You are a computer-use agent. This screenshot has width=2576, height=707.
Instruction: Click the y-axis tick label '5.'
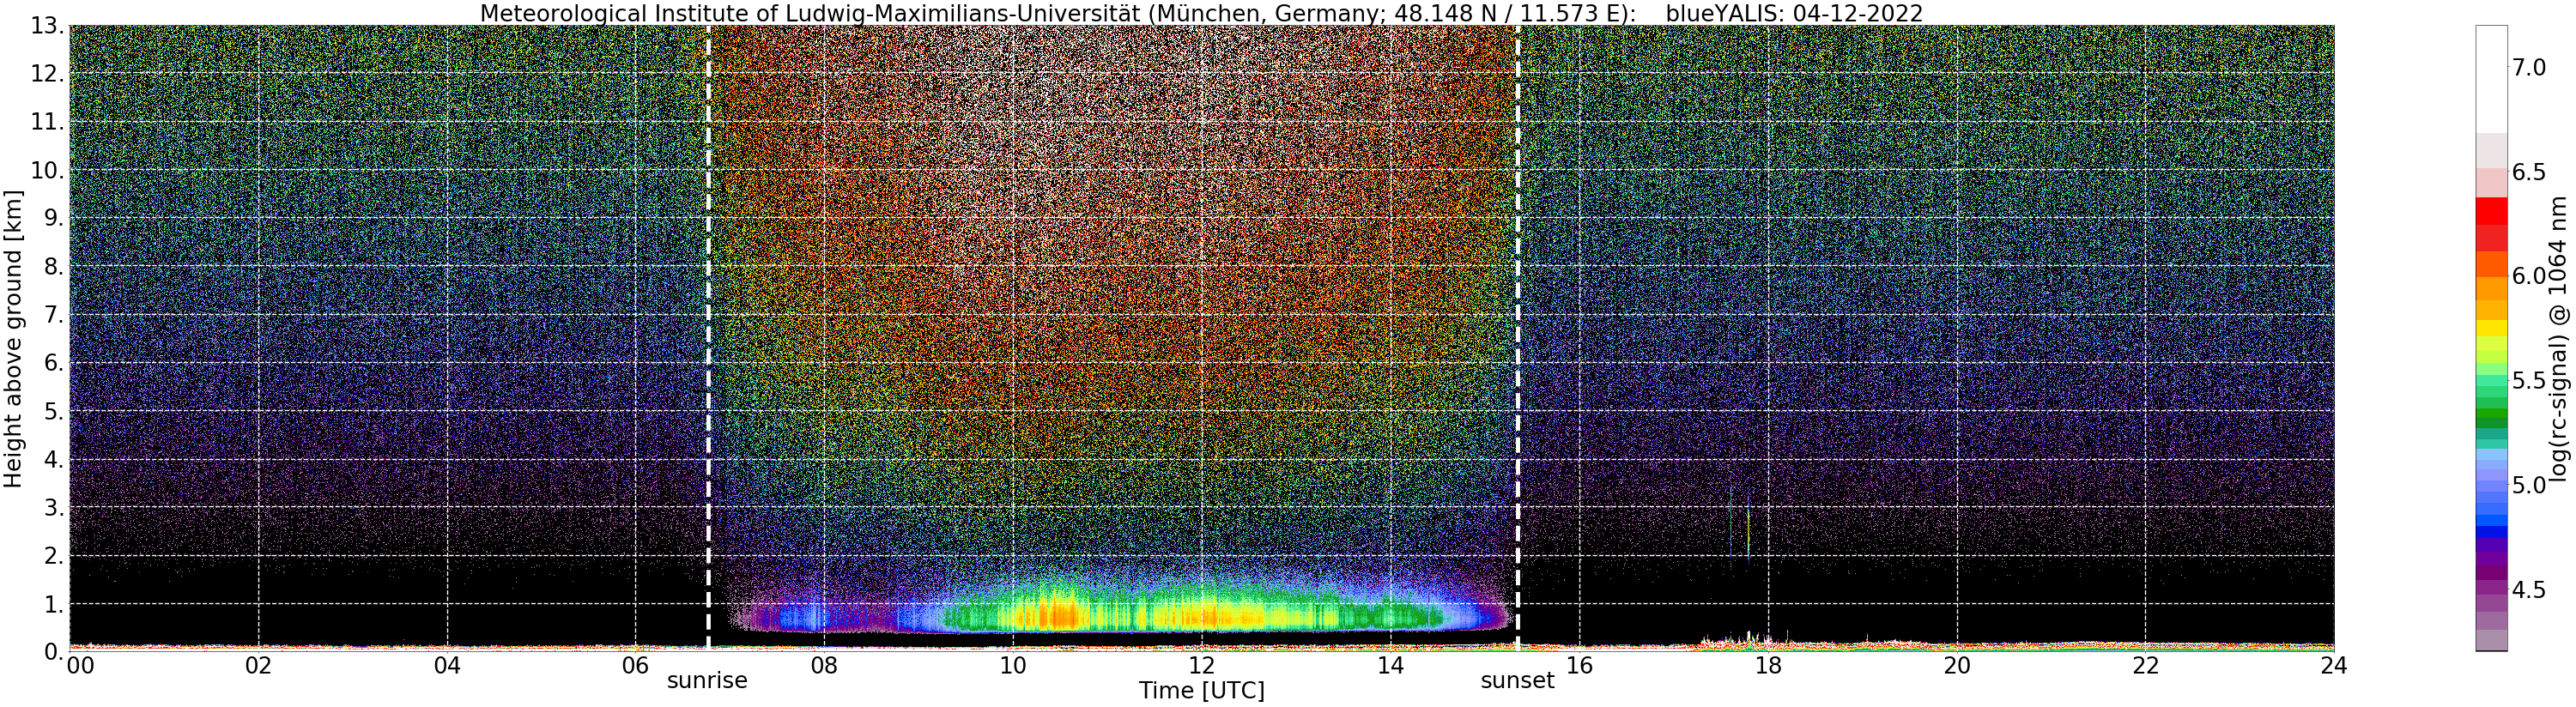pos(52,411)
